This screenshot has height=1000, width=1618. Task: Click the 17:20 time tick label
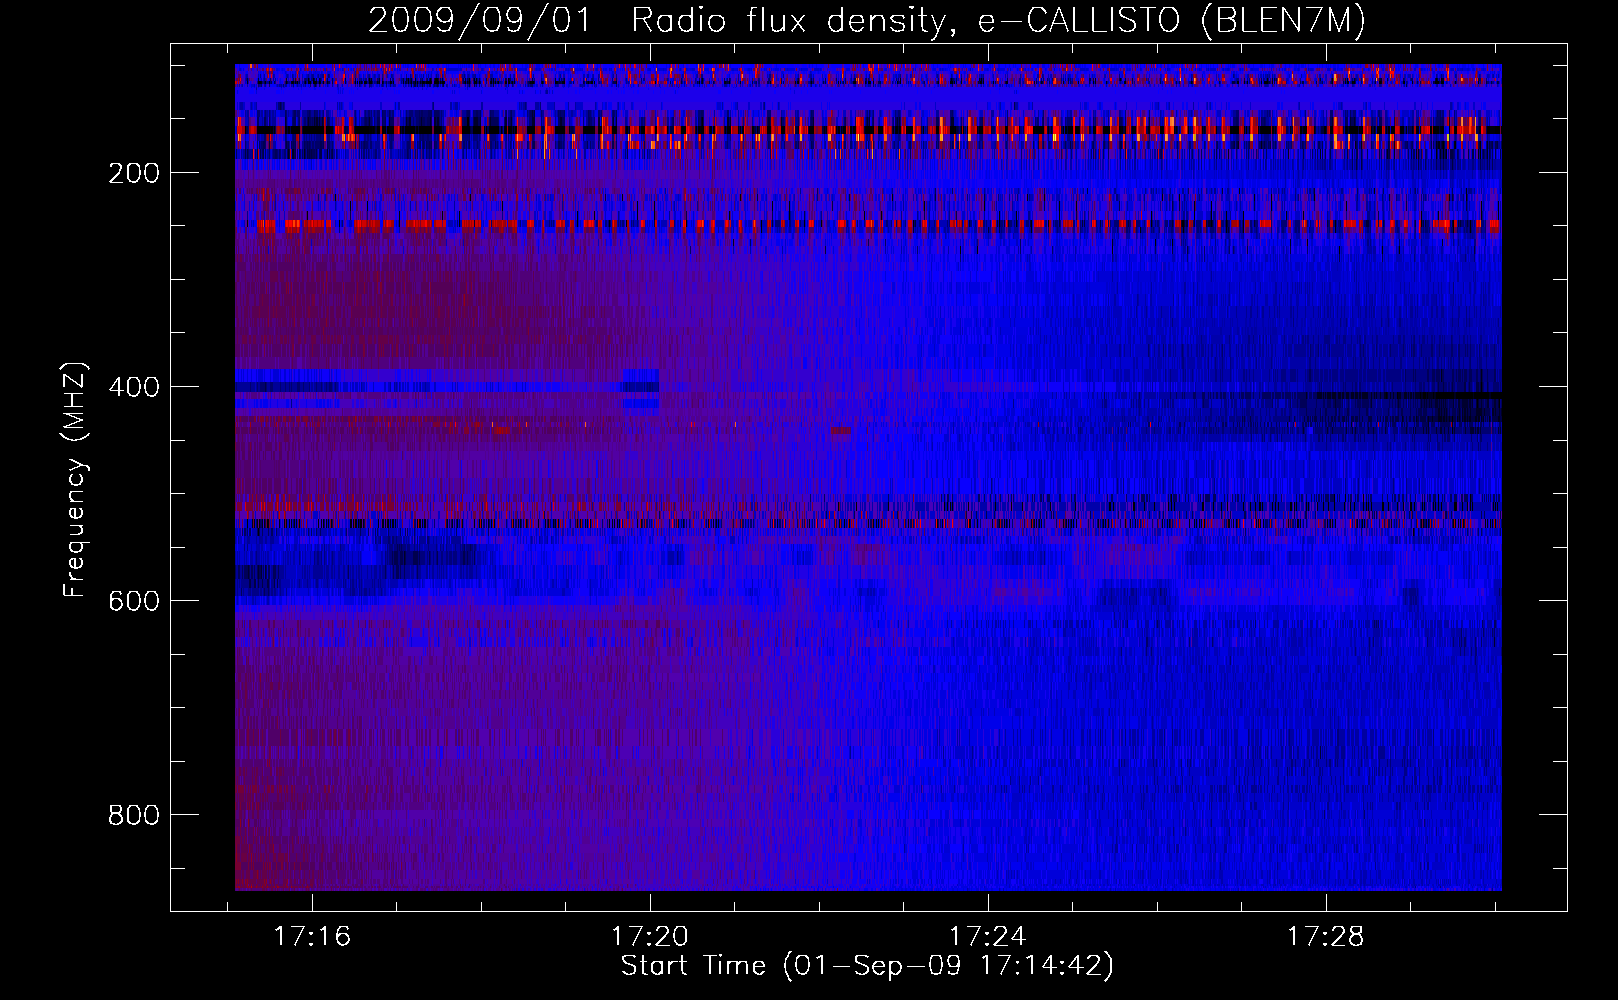[650, 937]
